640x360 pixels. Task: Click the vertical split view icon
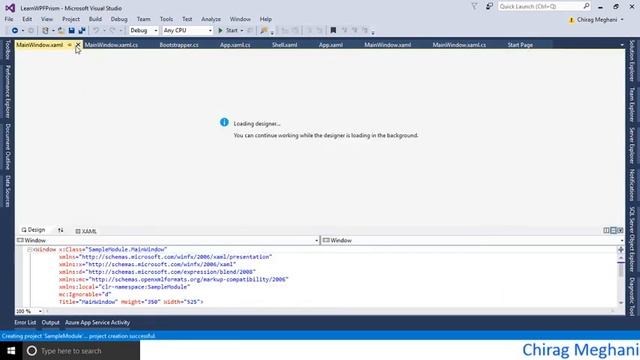(606, 231)
